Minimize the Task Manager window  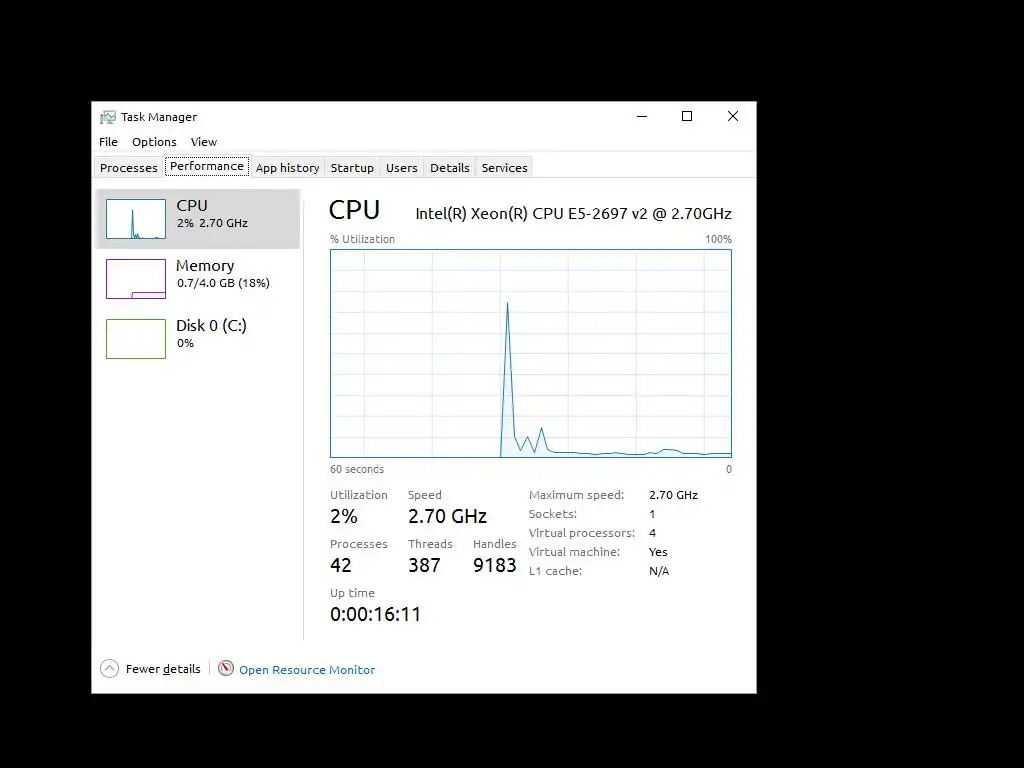pyautogui.click(x=642, y=116)
